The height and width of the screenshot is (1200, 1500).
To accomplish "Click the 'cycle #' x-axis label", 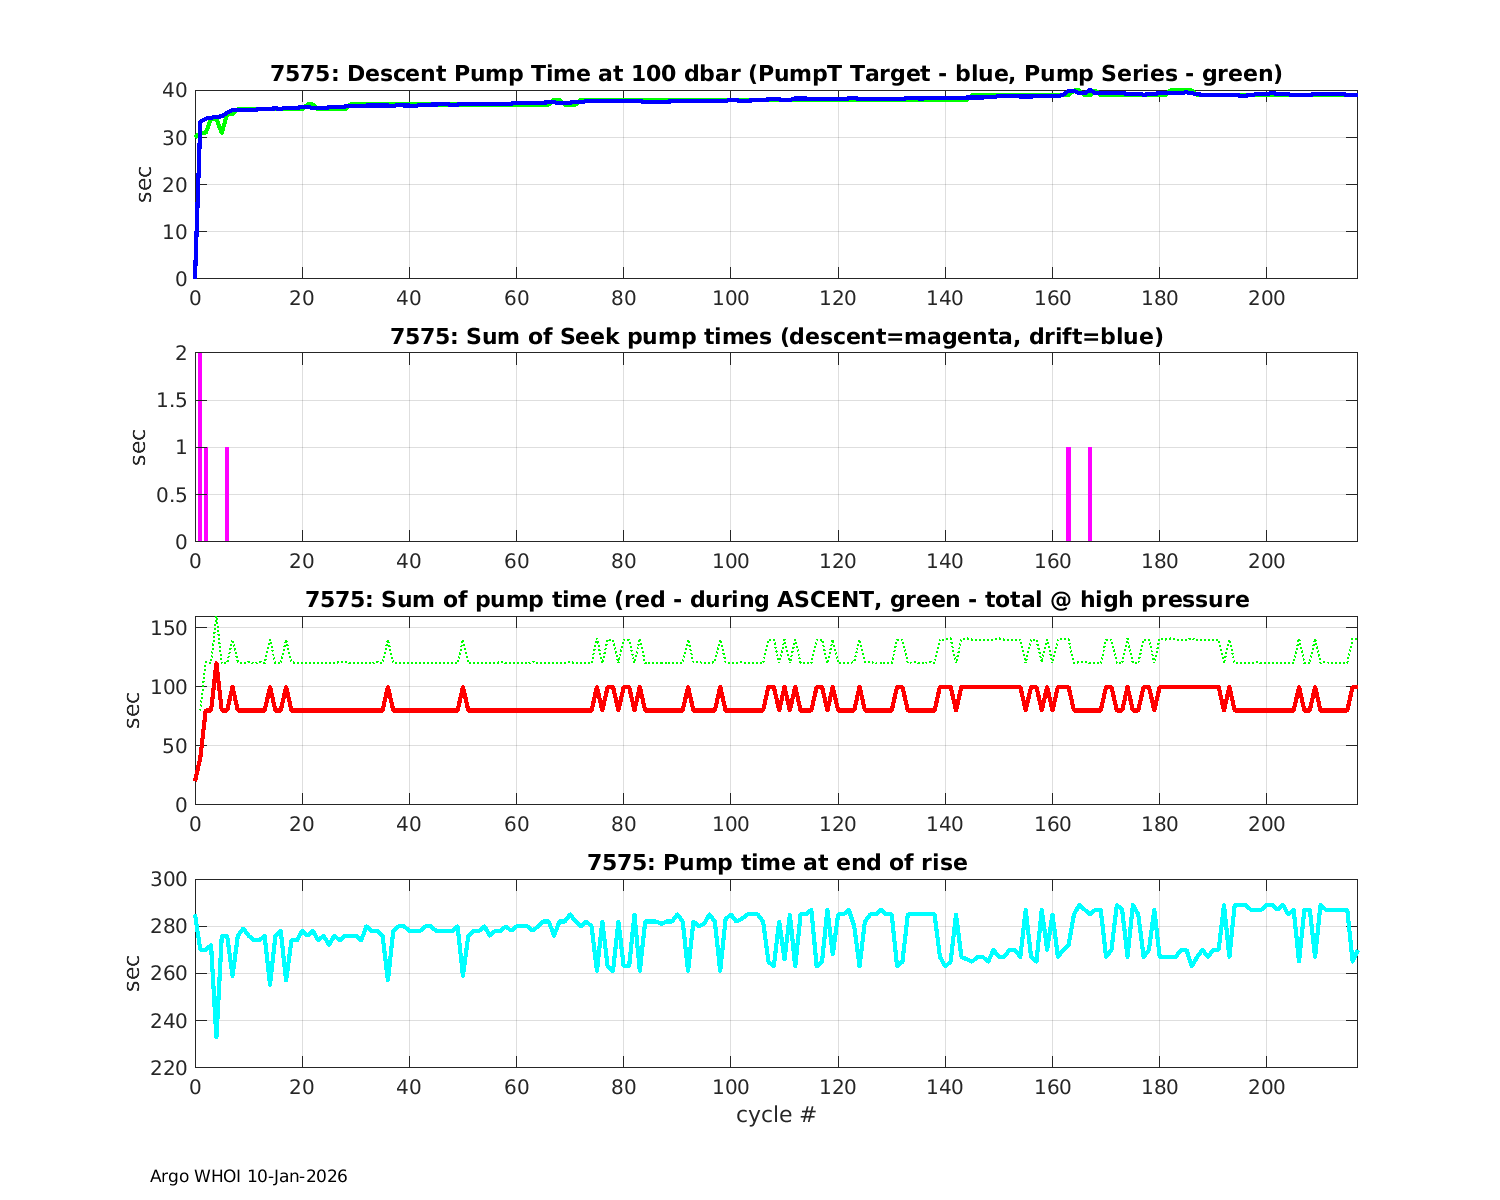I will (x=776, y=1114).
